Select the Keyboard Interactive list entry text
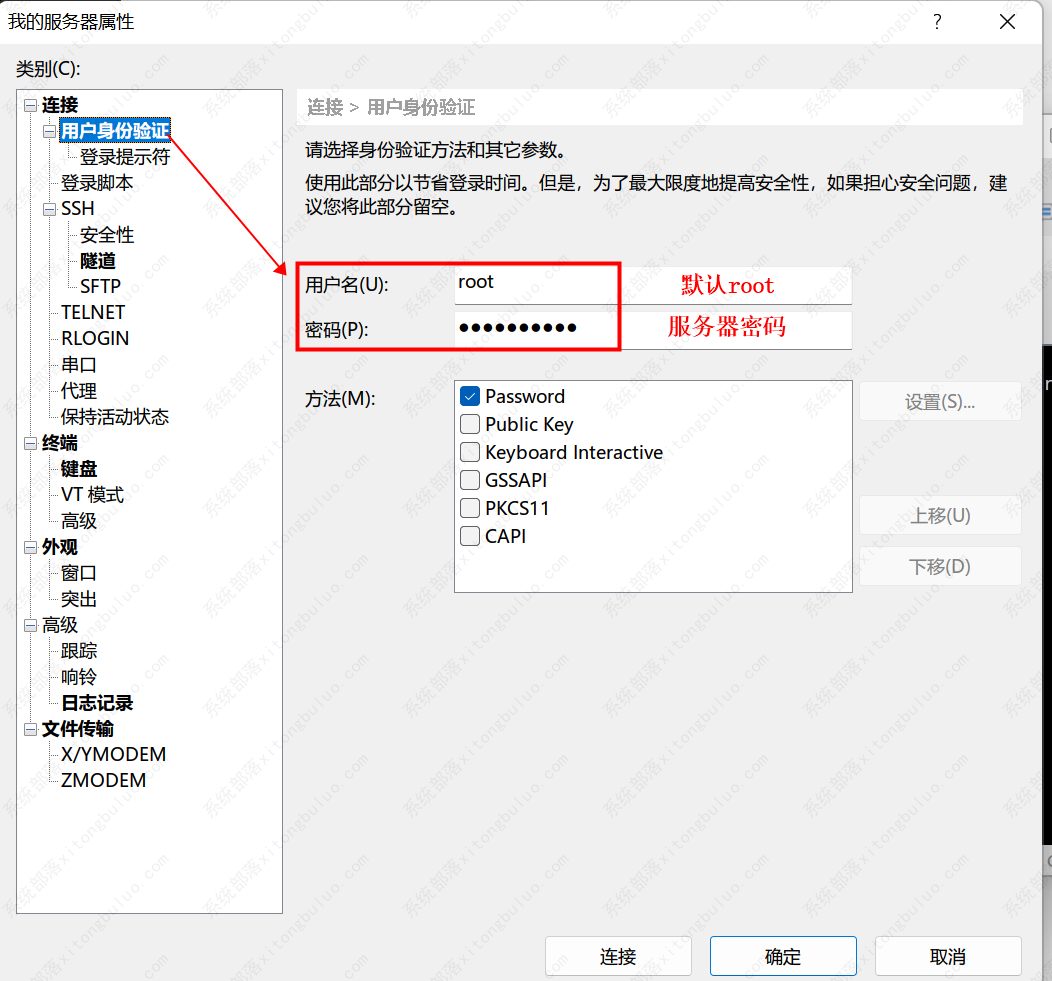The height and width of the screenshot is (981, 1052). tap(574, 452)
